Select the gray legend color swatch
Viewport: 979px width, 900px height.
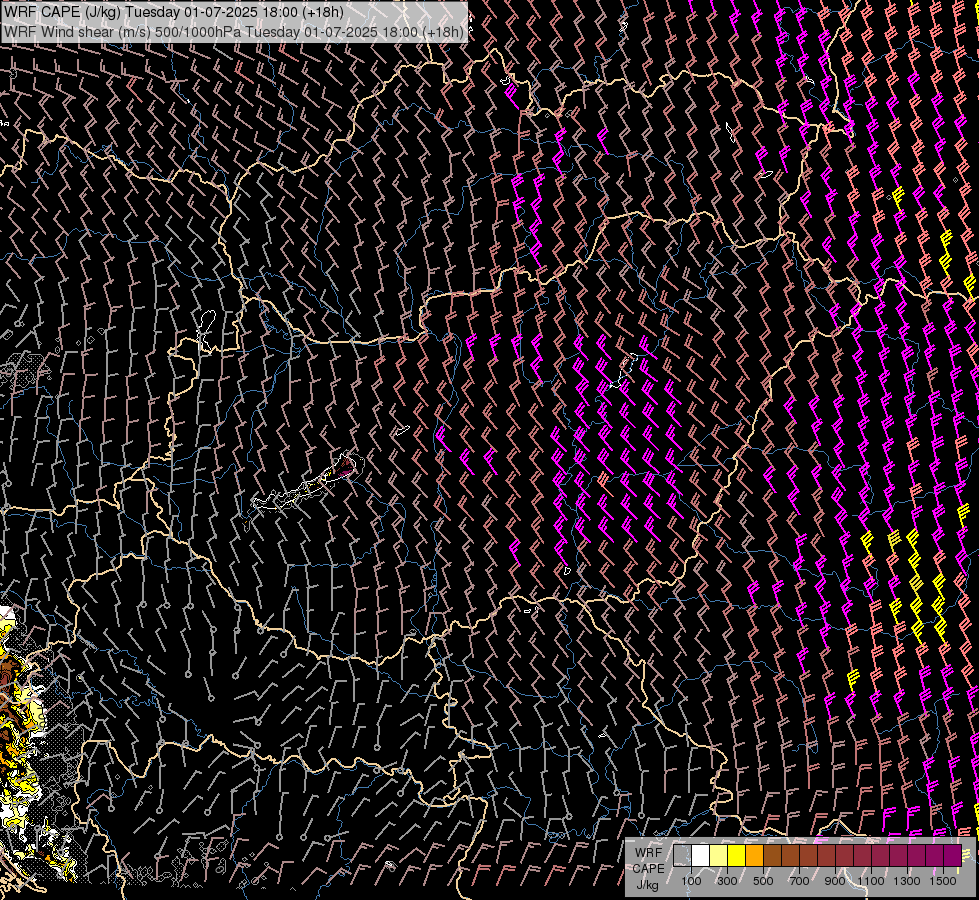(682, 855)
